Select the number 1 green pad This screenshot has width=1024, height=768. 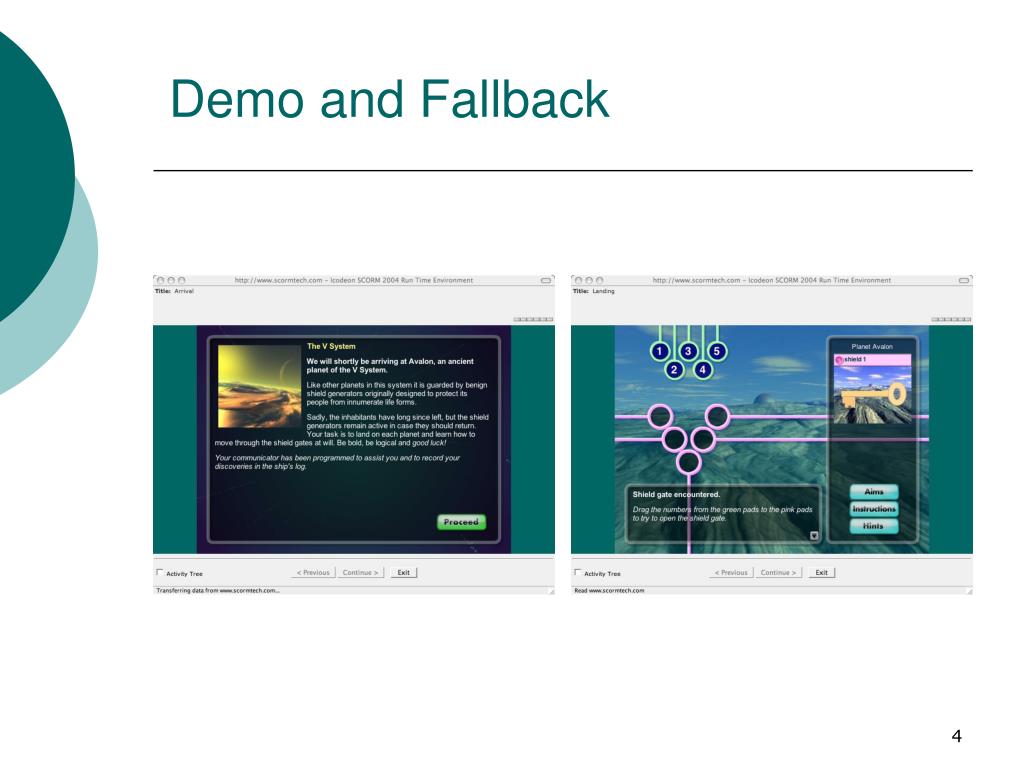(x=660, y=351)
